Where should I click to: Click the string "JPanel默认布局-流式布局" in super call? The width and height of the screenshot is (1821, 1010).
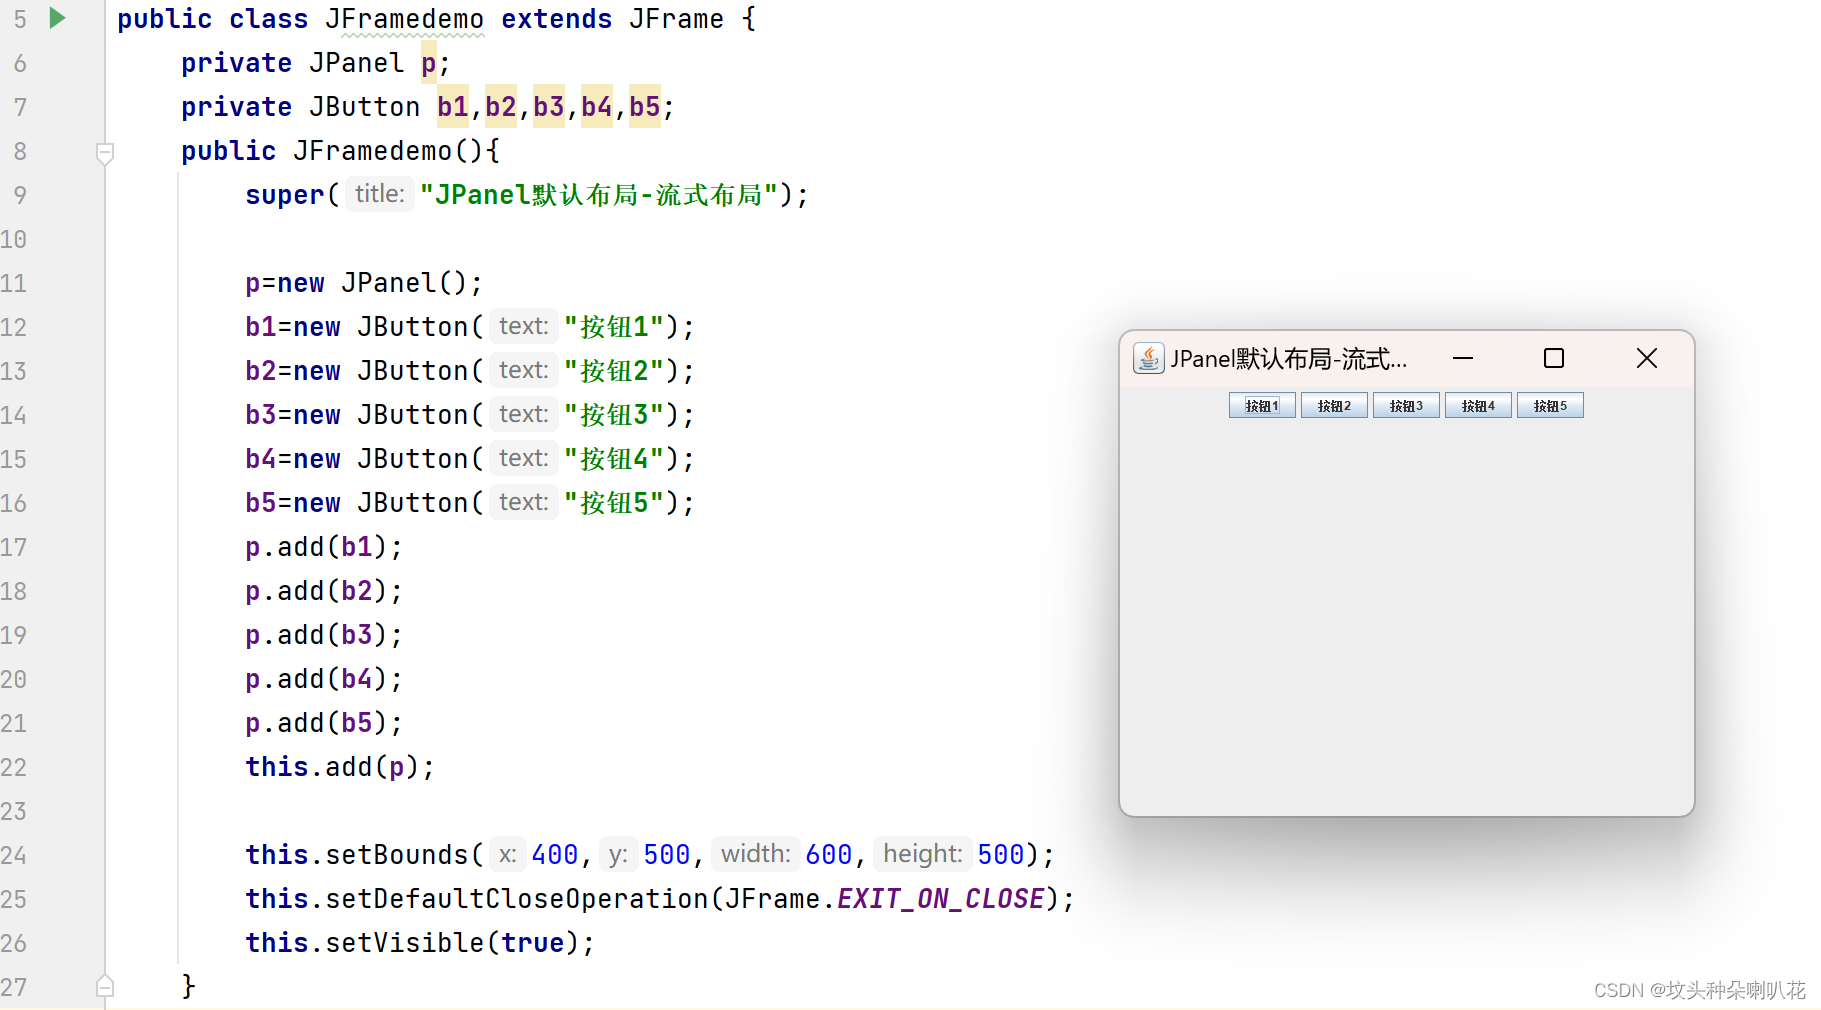point(599,194)
